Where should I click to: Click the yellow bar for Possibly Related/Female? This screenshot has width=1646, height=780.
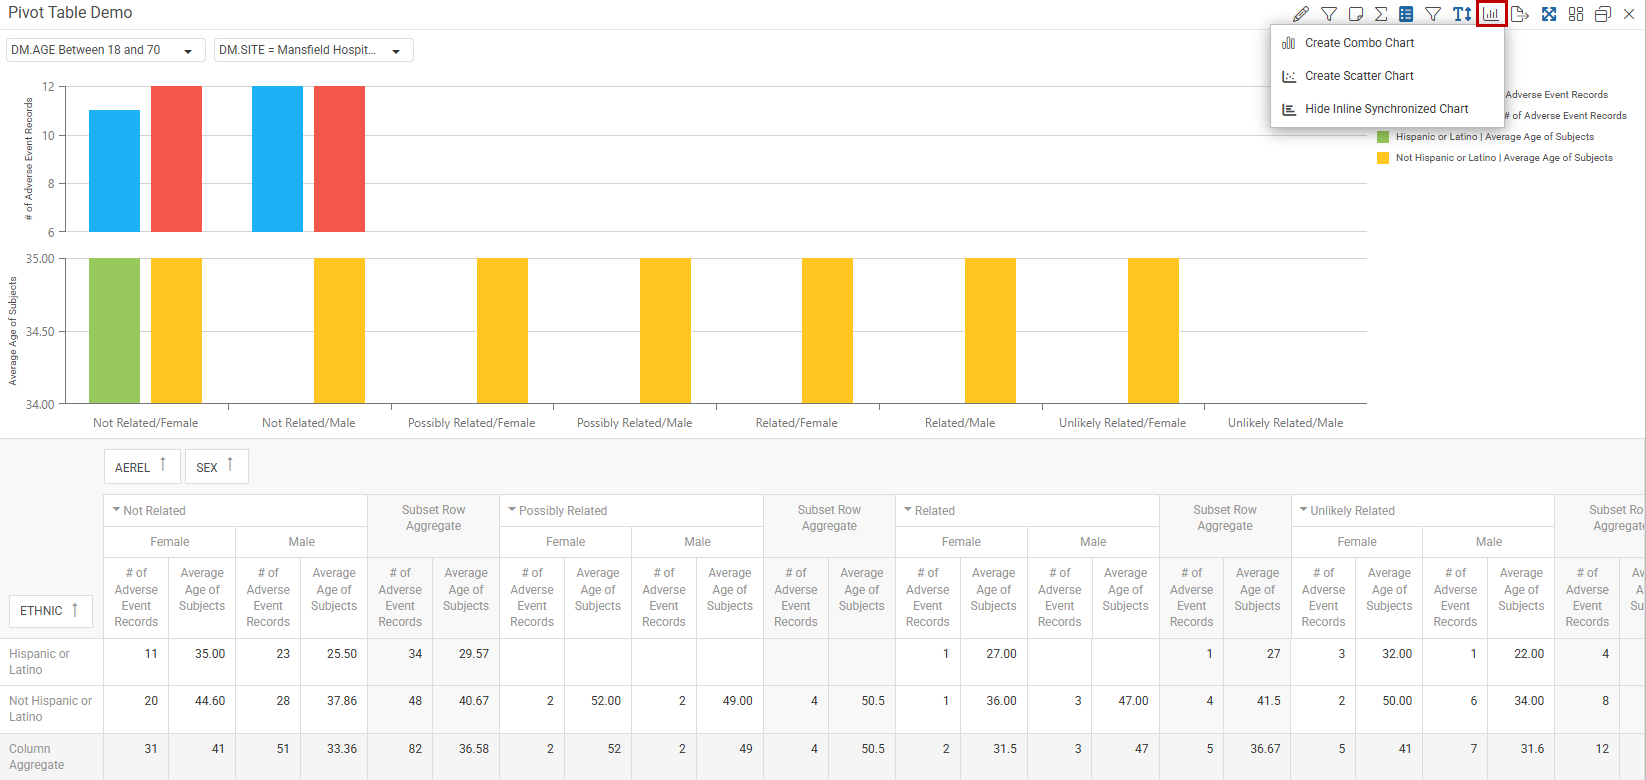tap(502, 331)
